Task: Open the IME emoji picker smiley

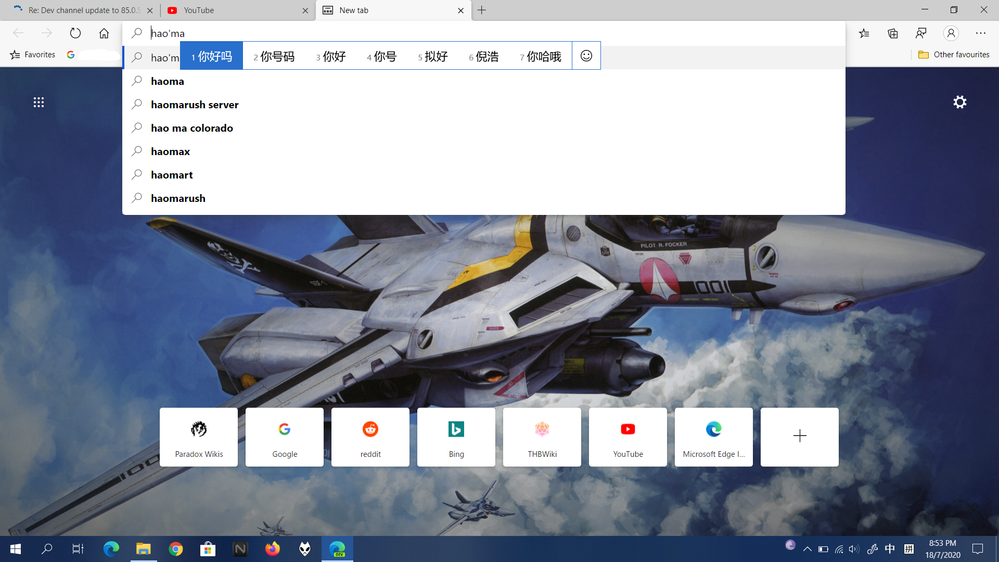Action: click(x=586, y=56)
